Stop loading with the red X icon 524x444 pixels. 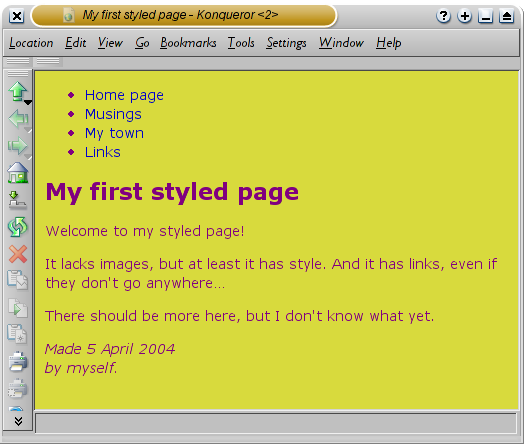pos(18,254)
